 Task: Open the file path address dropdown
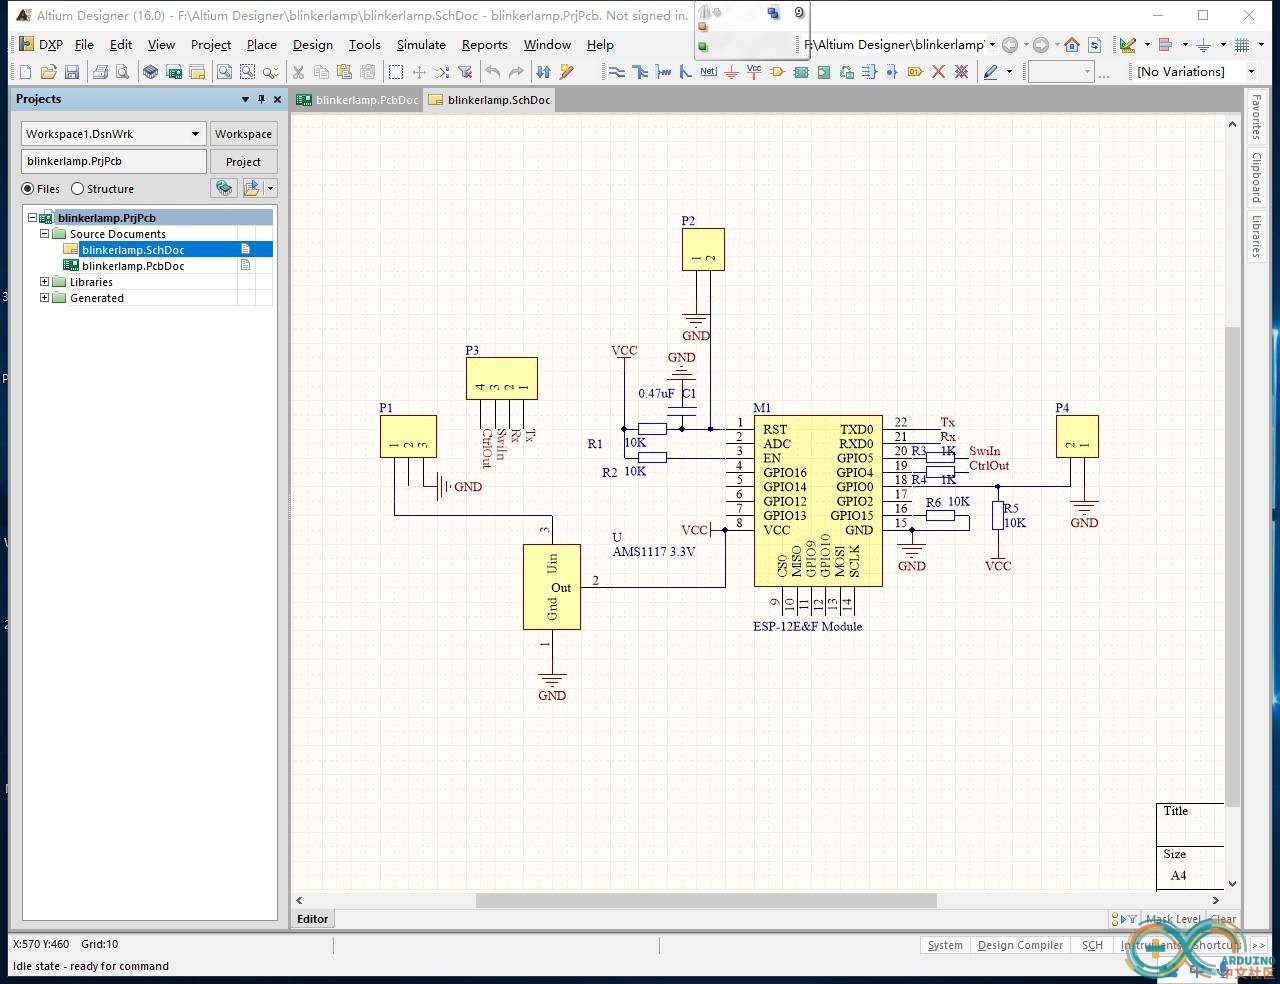992,45
